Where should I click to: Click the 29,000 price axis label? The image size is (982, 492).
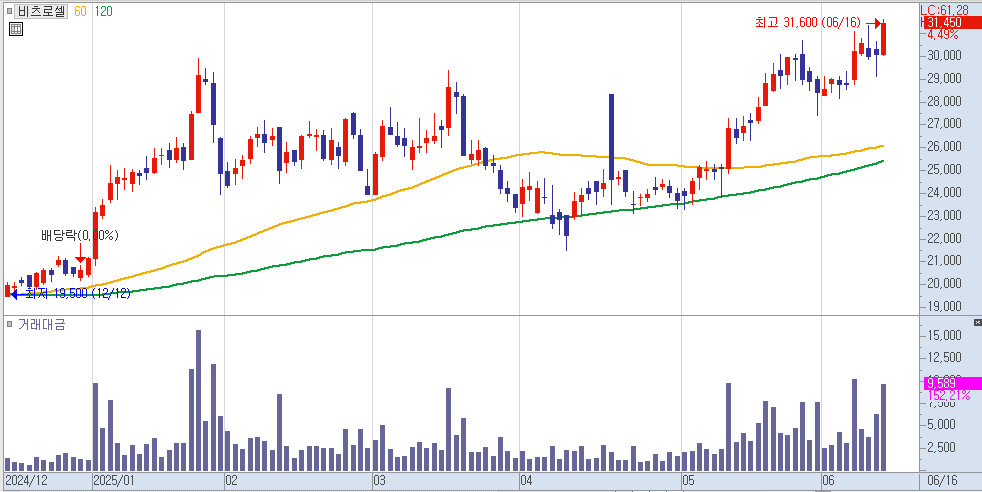[945, 78]
